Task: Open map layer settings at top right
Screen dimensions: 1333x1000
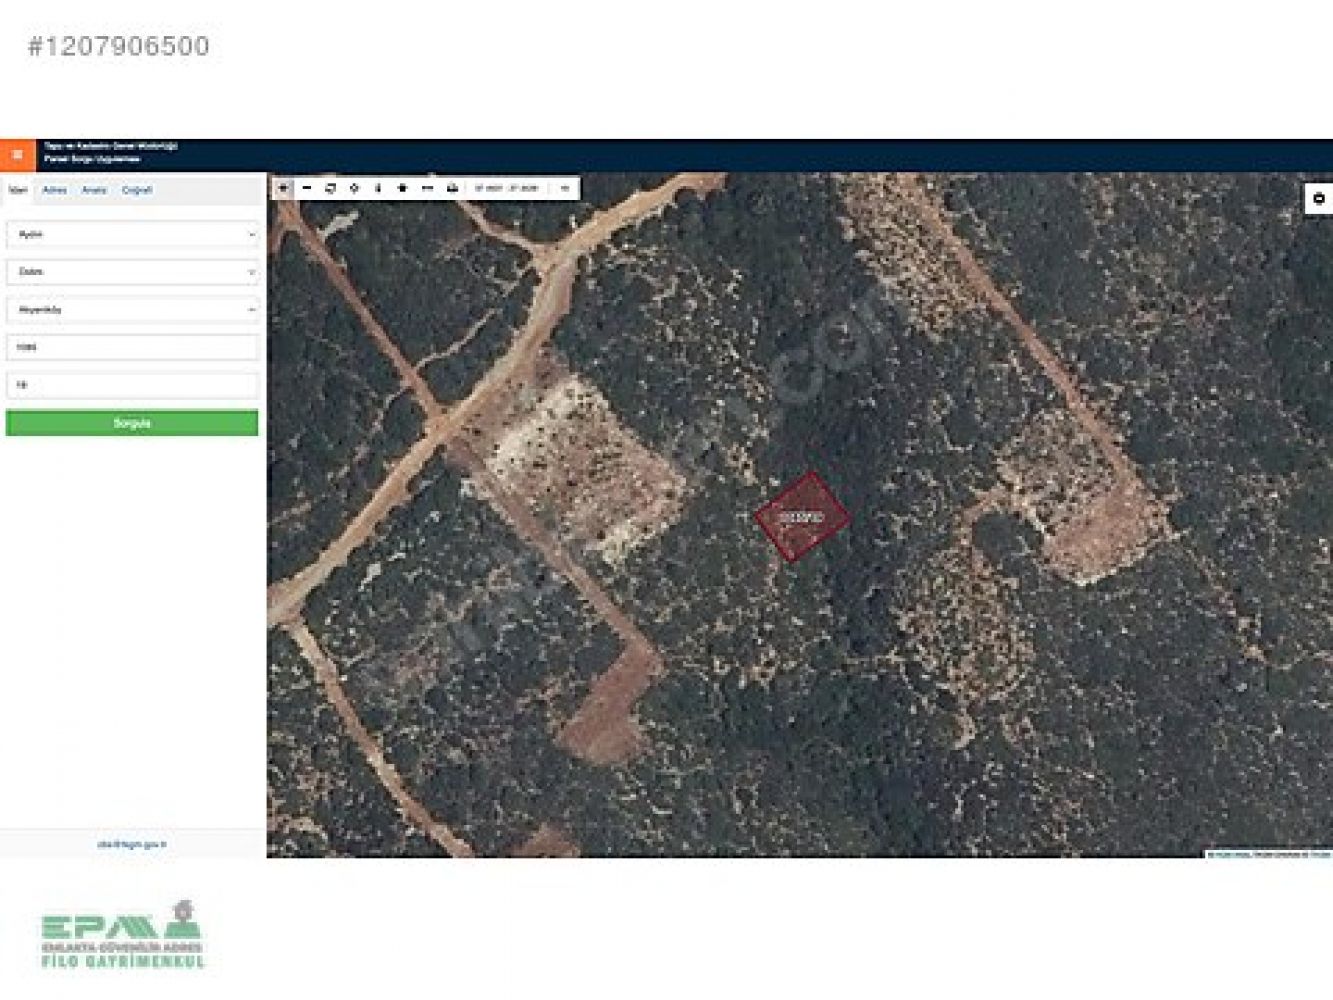Action: [x=1318, y=199]
